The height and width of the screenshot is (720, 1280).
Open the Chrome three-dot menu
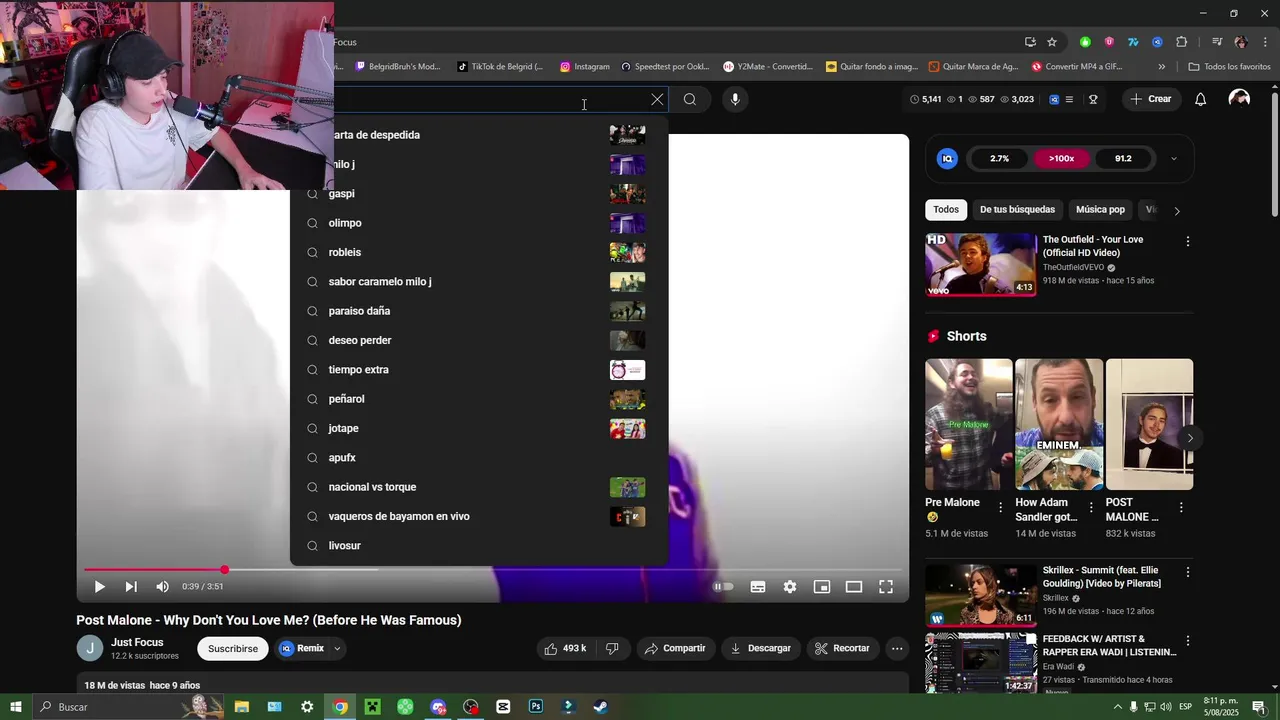pos(1264,42)
